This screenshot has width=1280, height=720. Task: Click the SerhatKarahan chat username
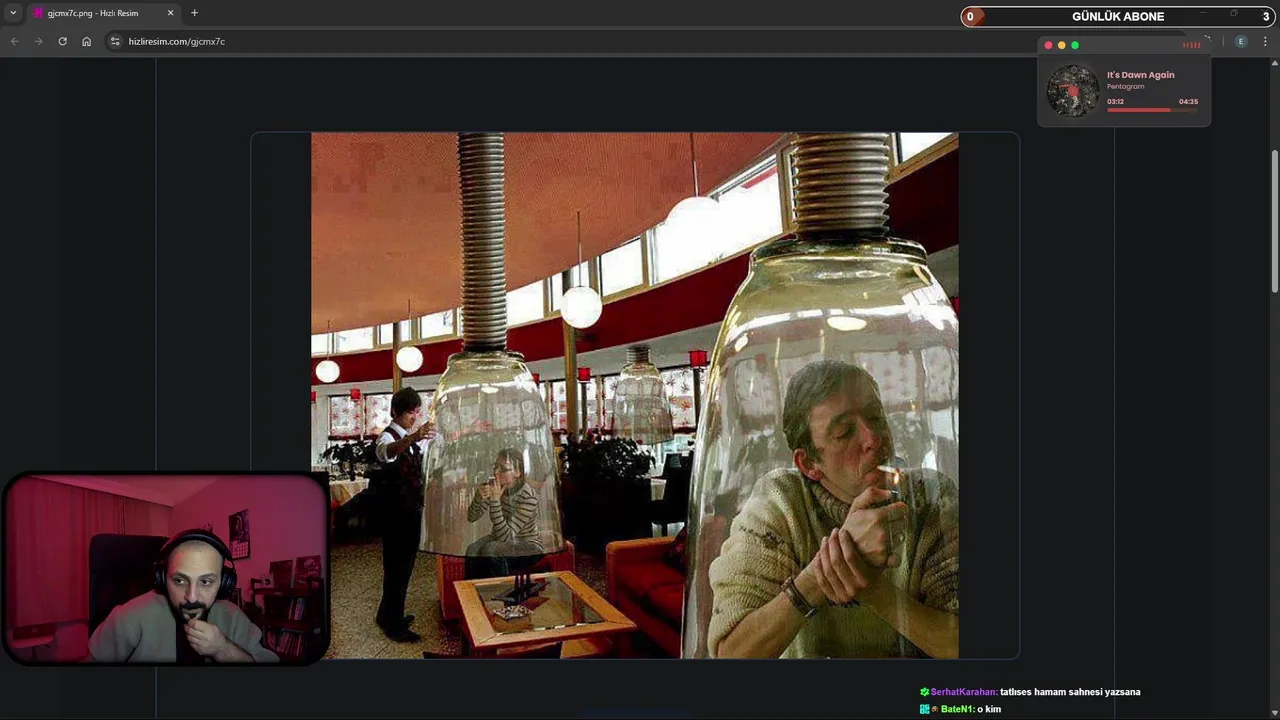tap(963, 692)
